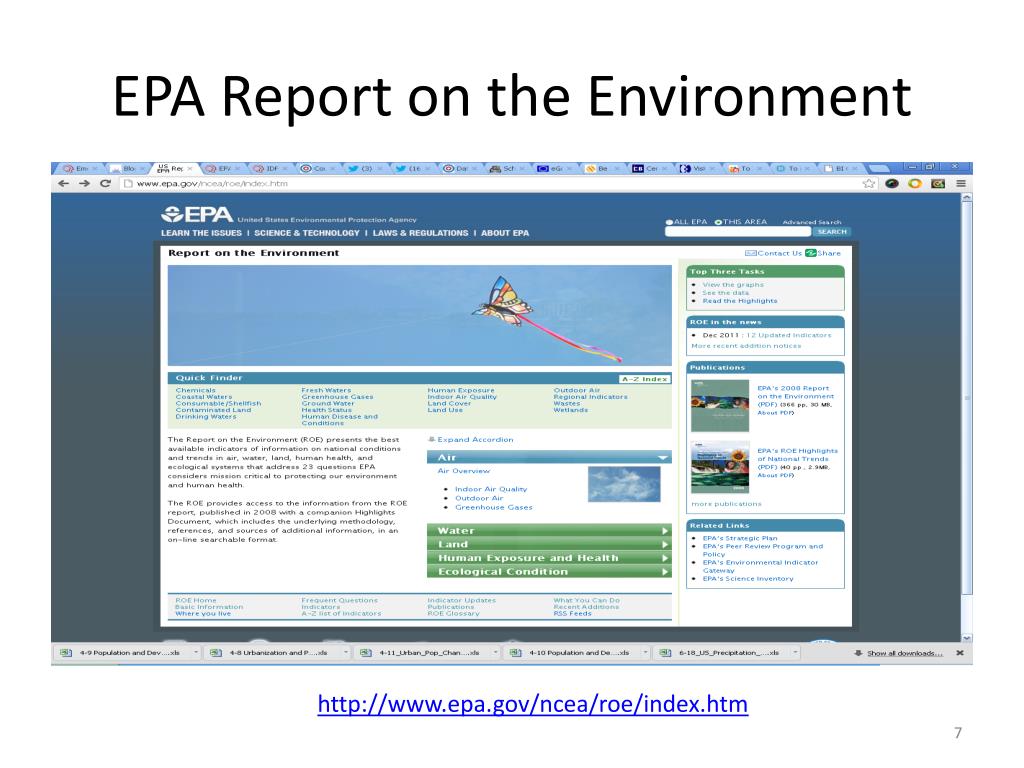Screen dimensions: 1024x768
Task: Open dropdown for 4-9 Population download
Action: point(195,652)
